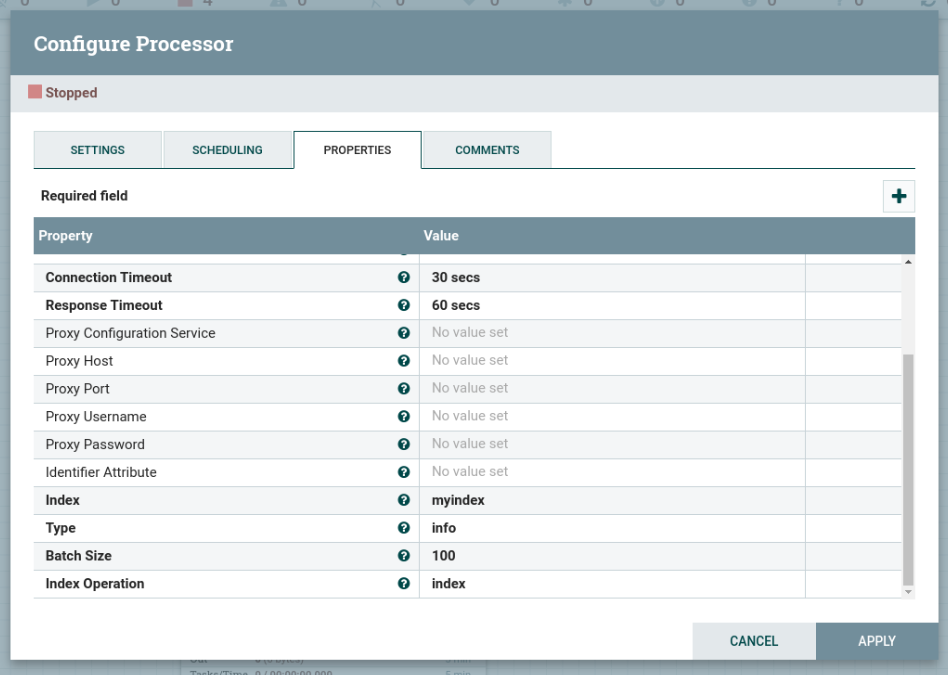Apply the processor configuration
Viewport: 948px width, 675px height.
(x=877, y=641)
